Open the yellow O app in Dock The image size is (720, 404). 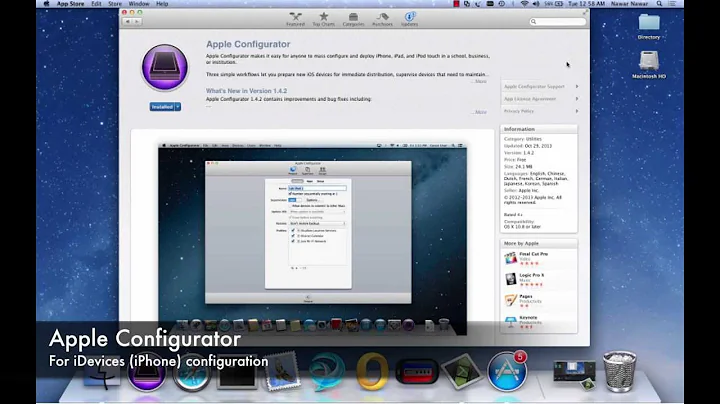click(371, 371)
